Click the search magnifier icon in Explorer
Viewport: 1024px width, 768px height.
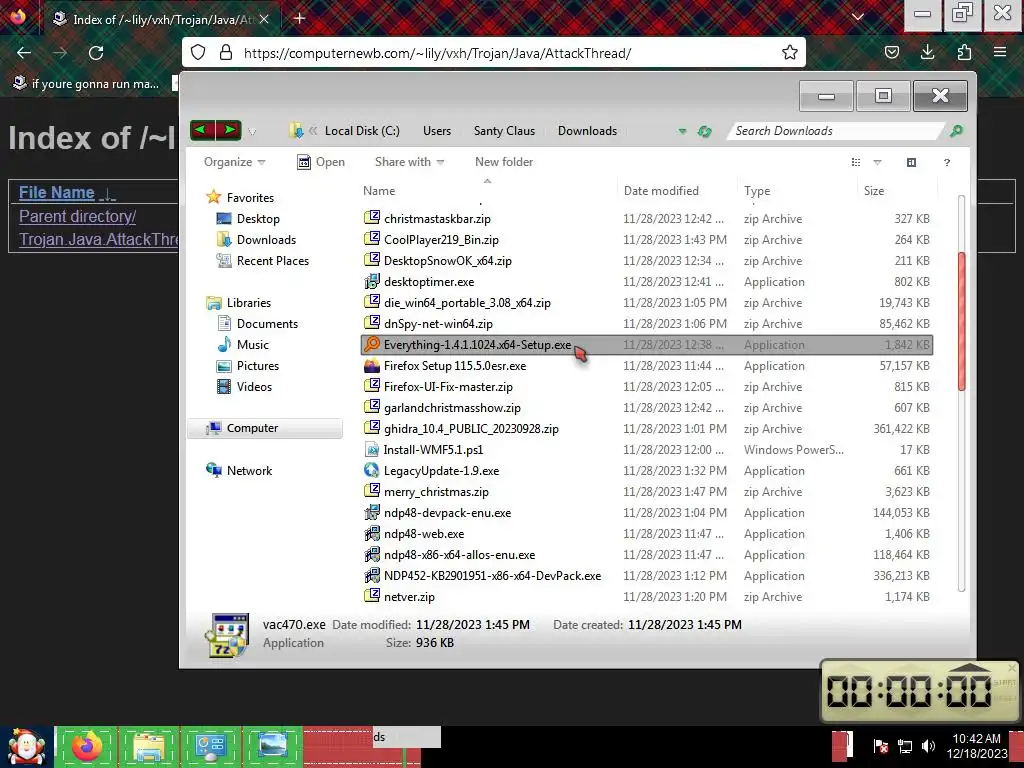(x=956, y=131)
